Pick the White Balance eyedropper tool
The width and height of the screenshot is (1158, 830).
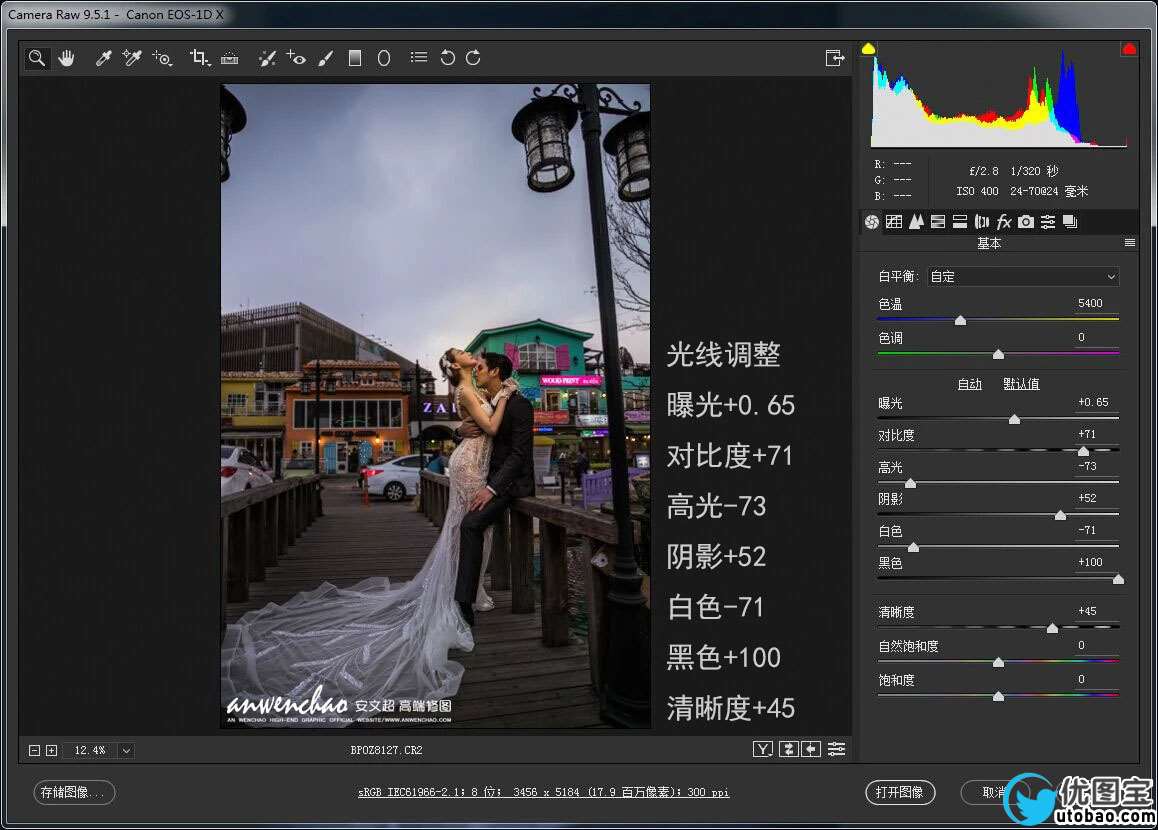103,58
